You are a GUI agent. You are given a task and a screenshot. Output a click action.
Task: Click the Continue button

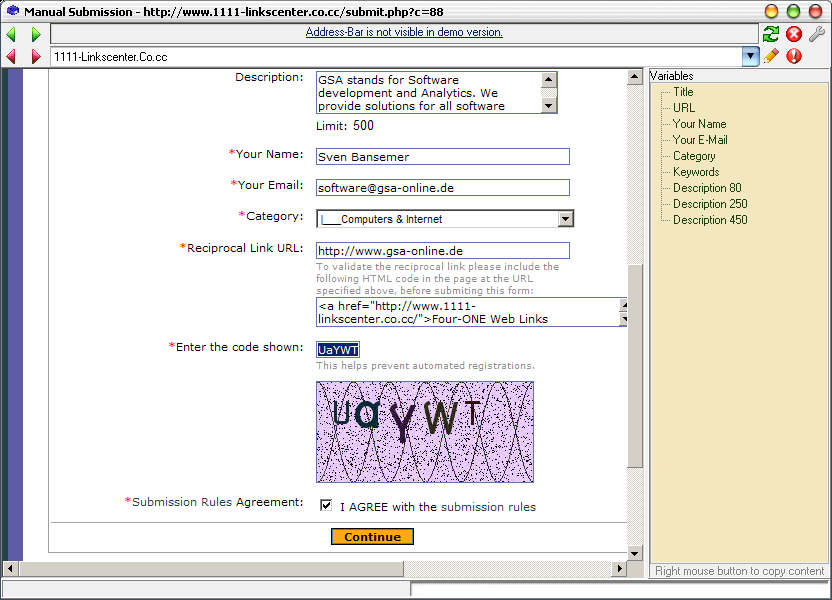(372, 536)
